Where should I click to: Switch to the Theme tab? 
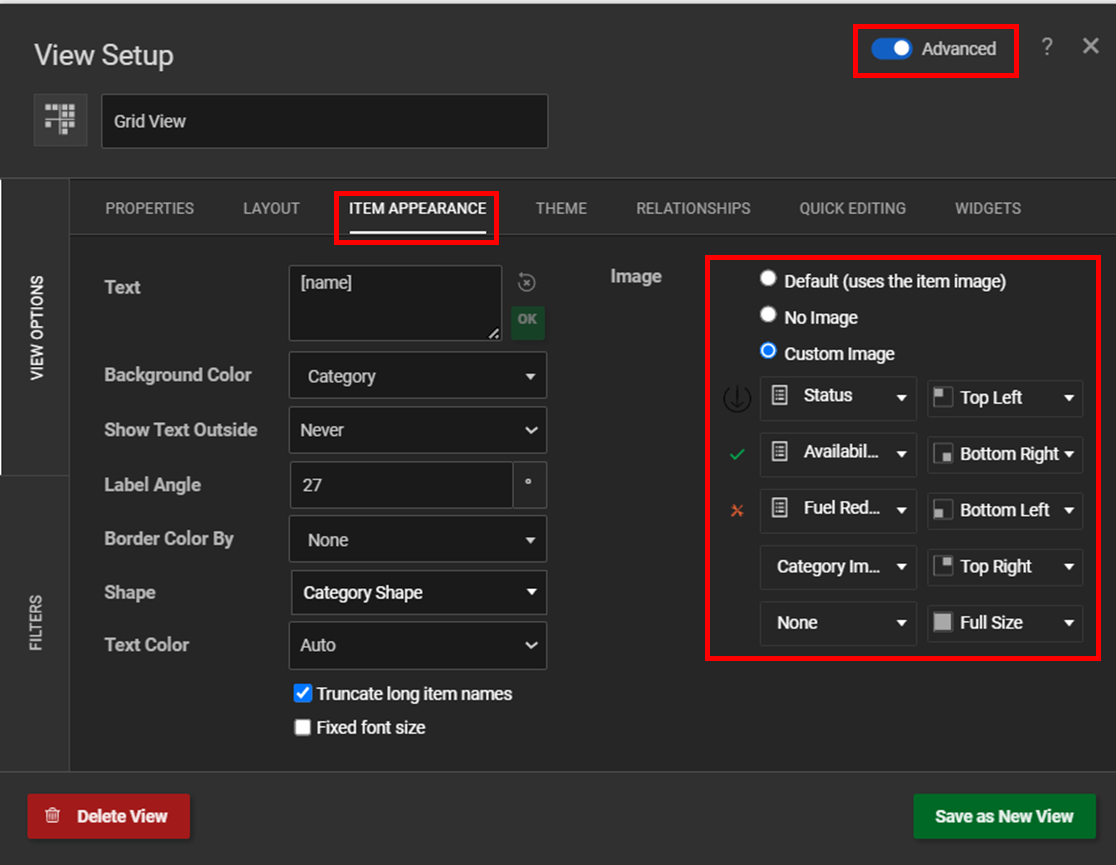(x=562, y=209)
